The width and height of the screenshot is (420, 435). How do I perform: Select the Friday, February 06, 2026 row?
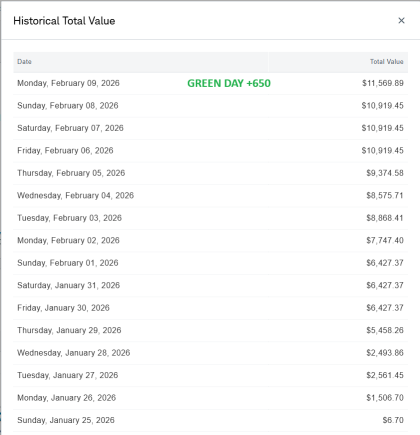click(211, 151)
